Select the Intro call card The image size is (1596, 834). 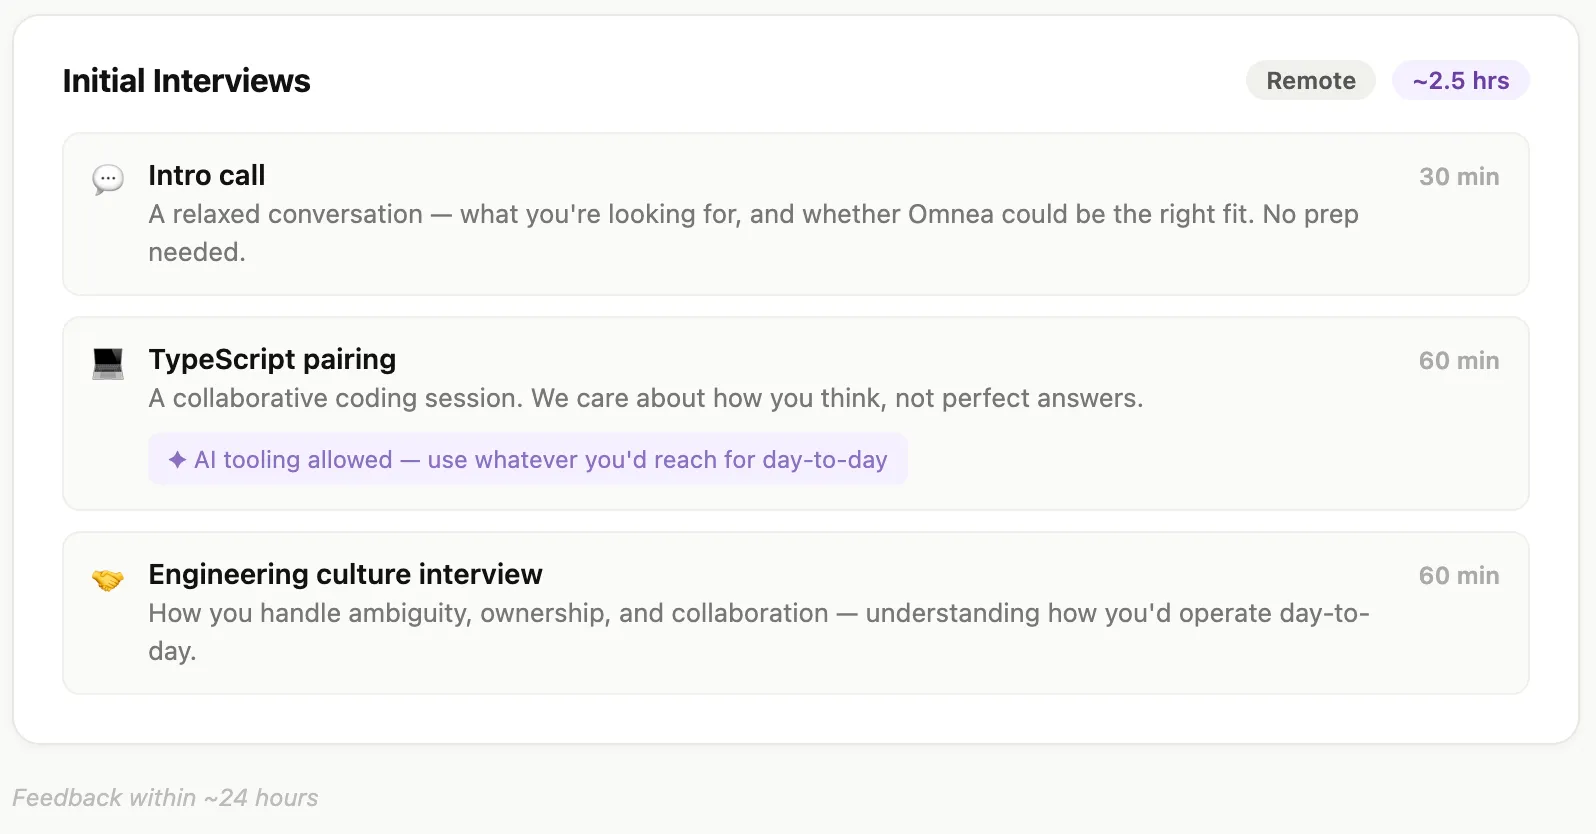tap(796, 214)
